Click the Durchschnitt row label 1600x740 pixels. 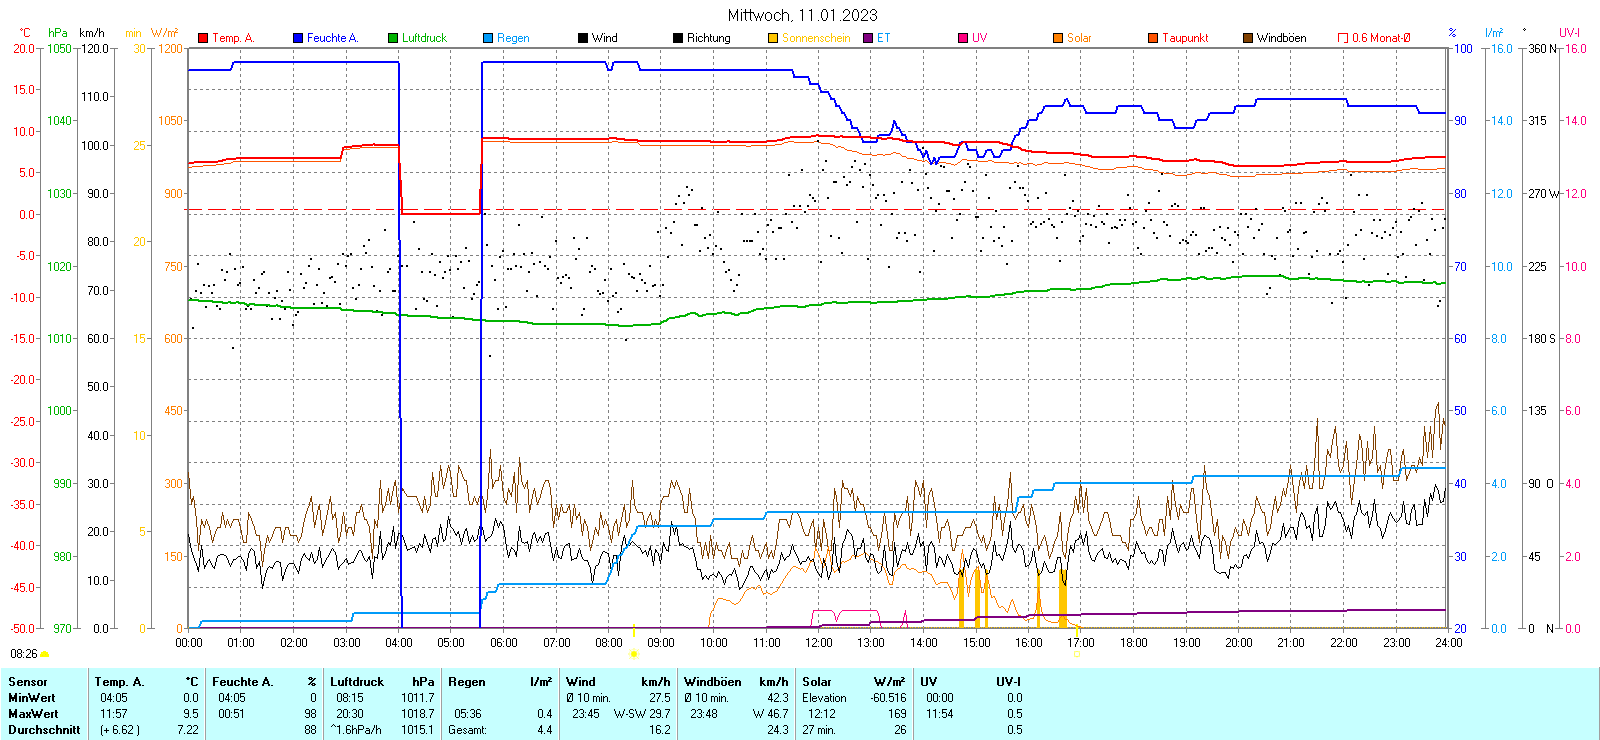(44, 730)
